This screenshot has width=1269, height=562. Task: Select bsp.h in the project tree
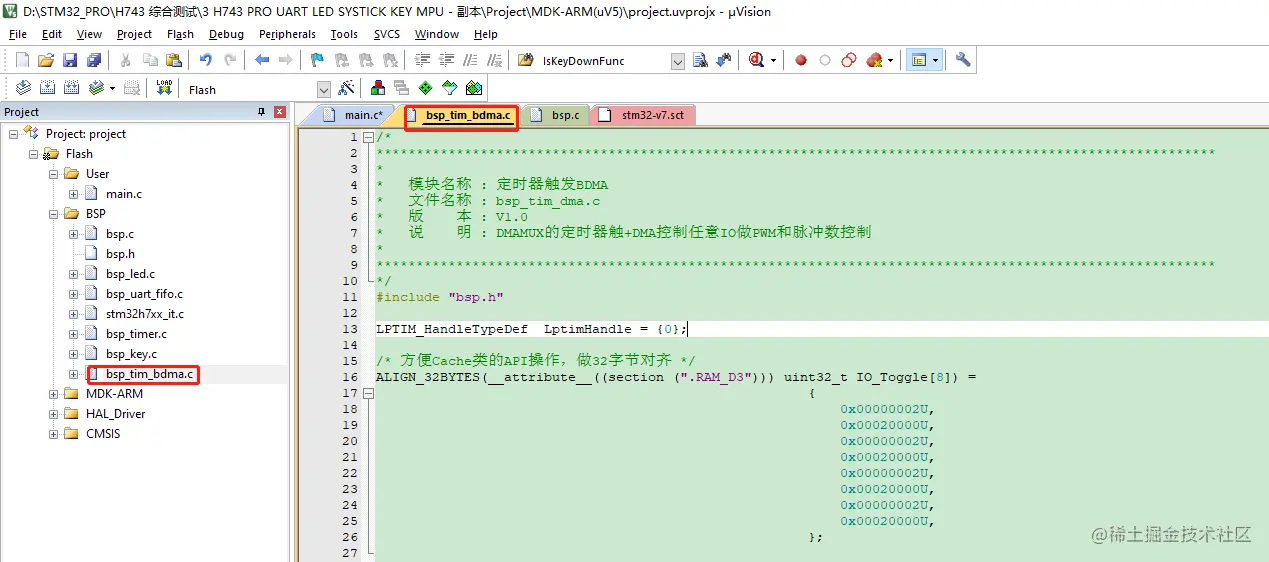pos(120,254)
